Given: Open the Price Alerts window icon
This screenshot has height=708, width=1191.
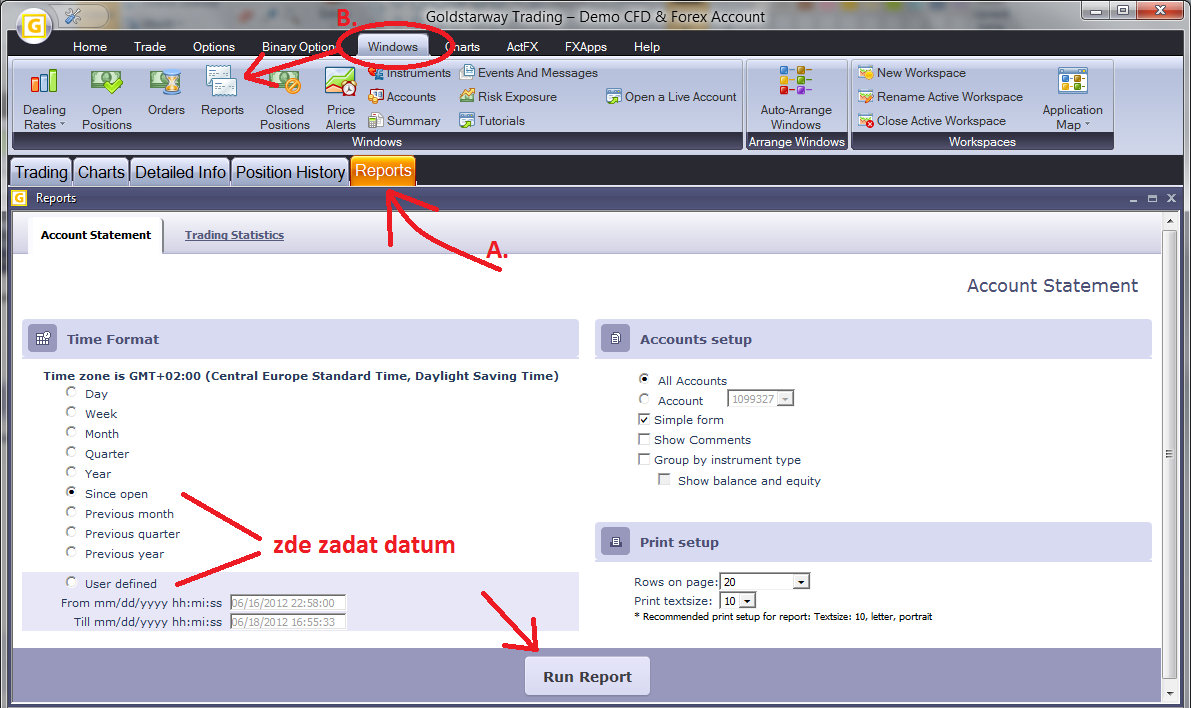Looking at the screenshot, I should (340, 82).
